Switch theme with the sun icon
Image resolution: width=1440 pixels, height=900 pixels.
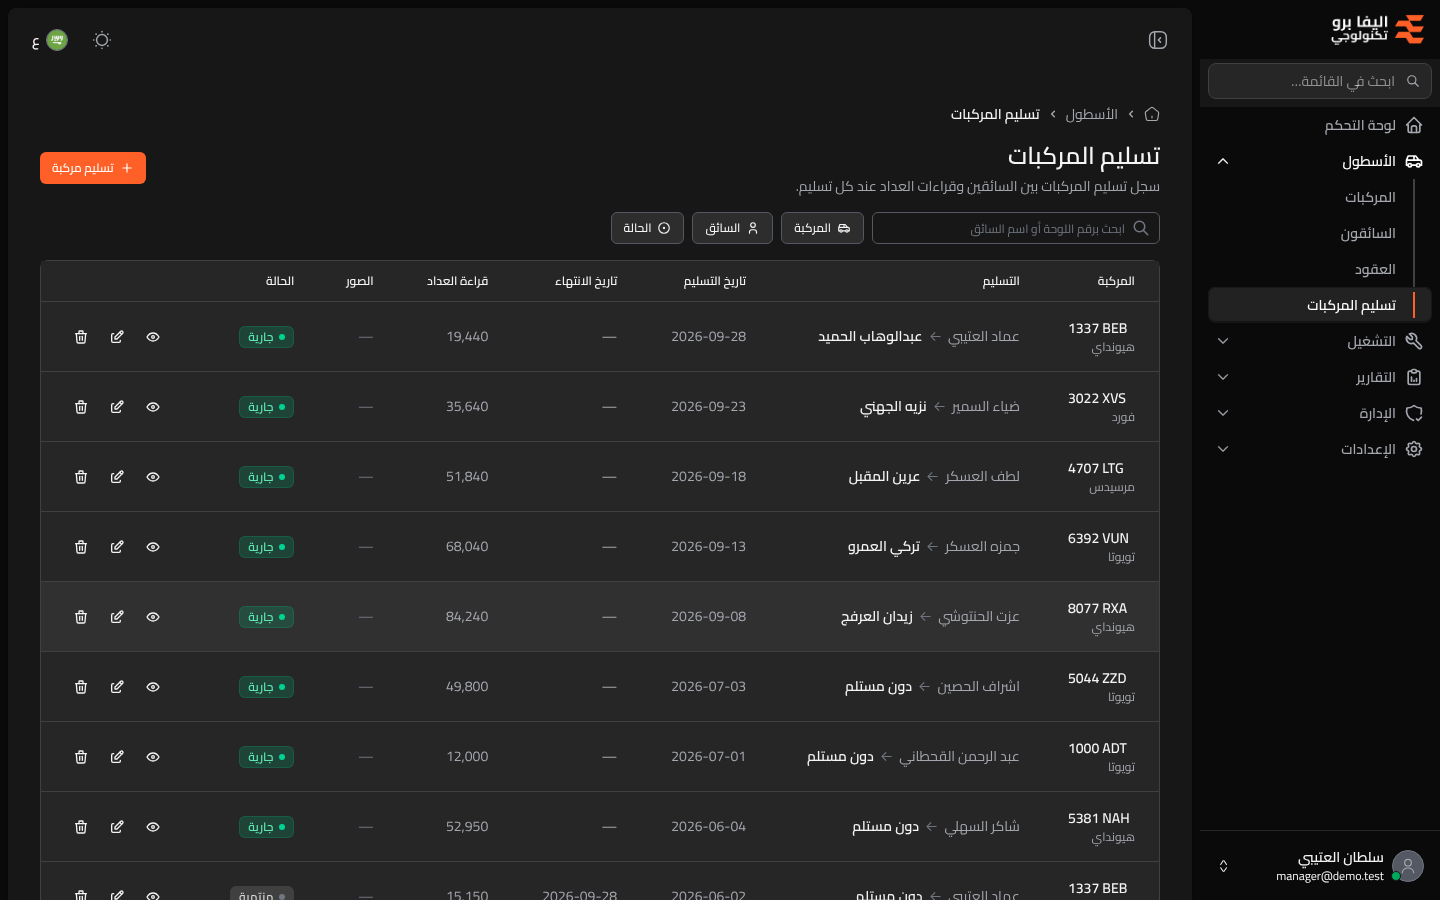point(102,40)
